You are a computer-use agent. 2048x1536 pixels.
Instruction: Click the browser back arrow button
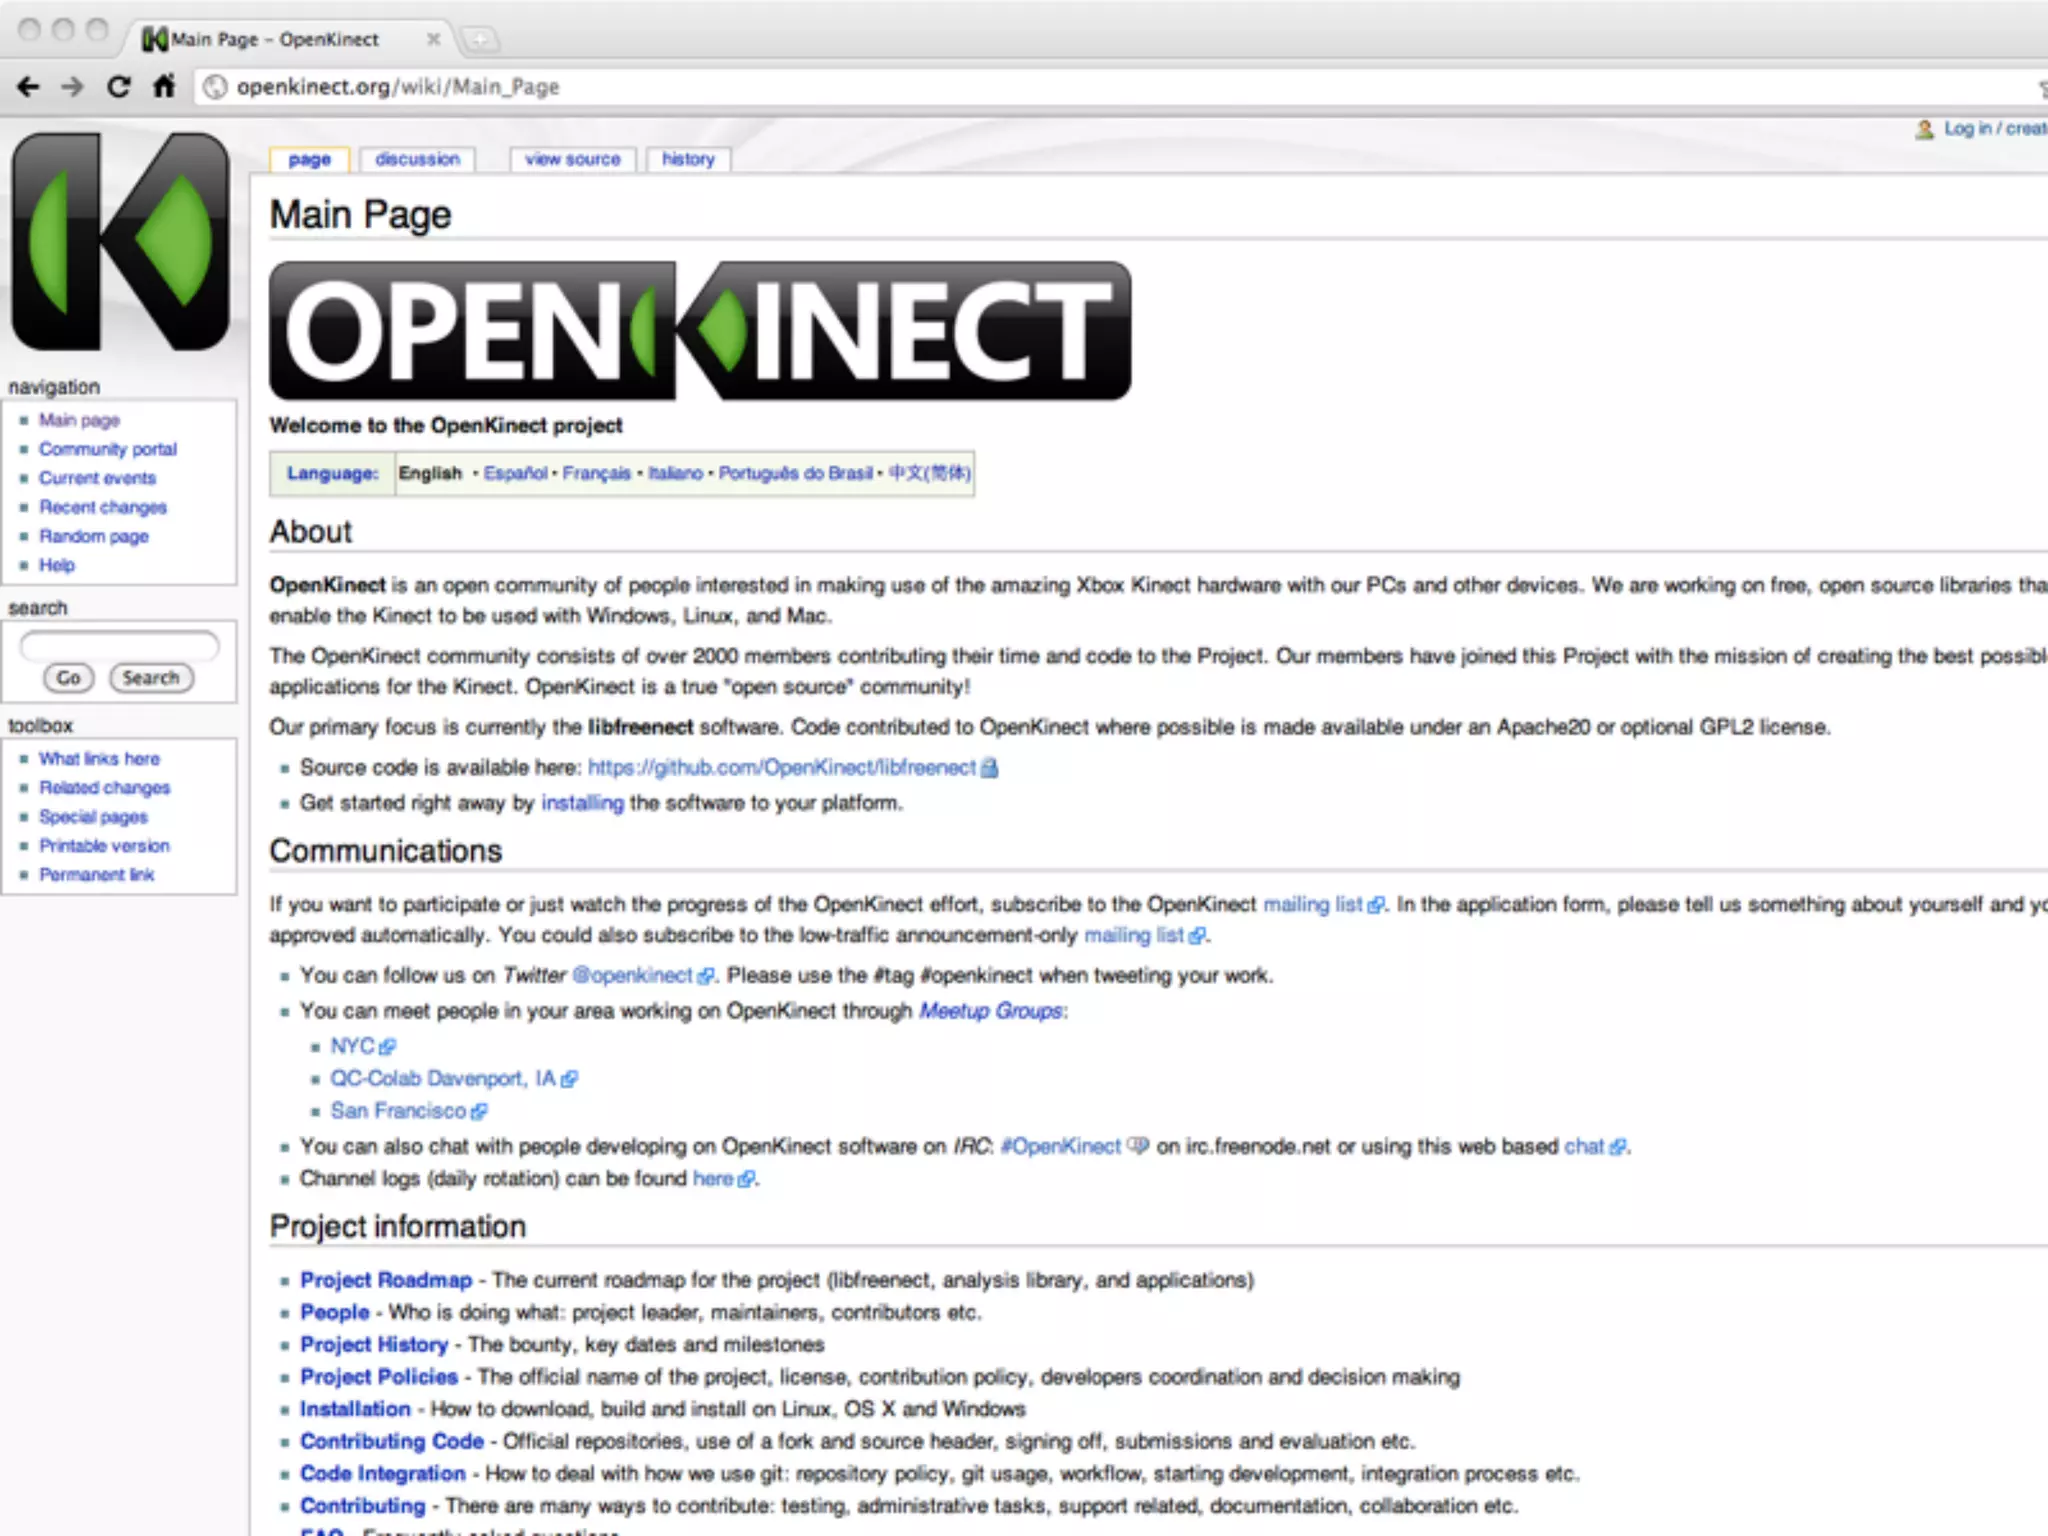pyautogui.click(x=28, y=87)
